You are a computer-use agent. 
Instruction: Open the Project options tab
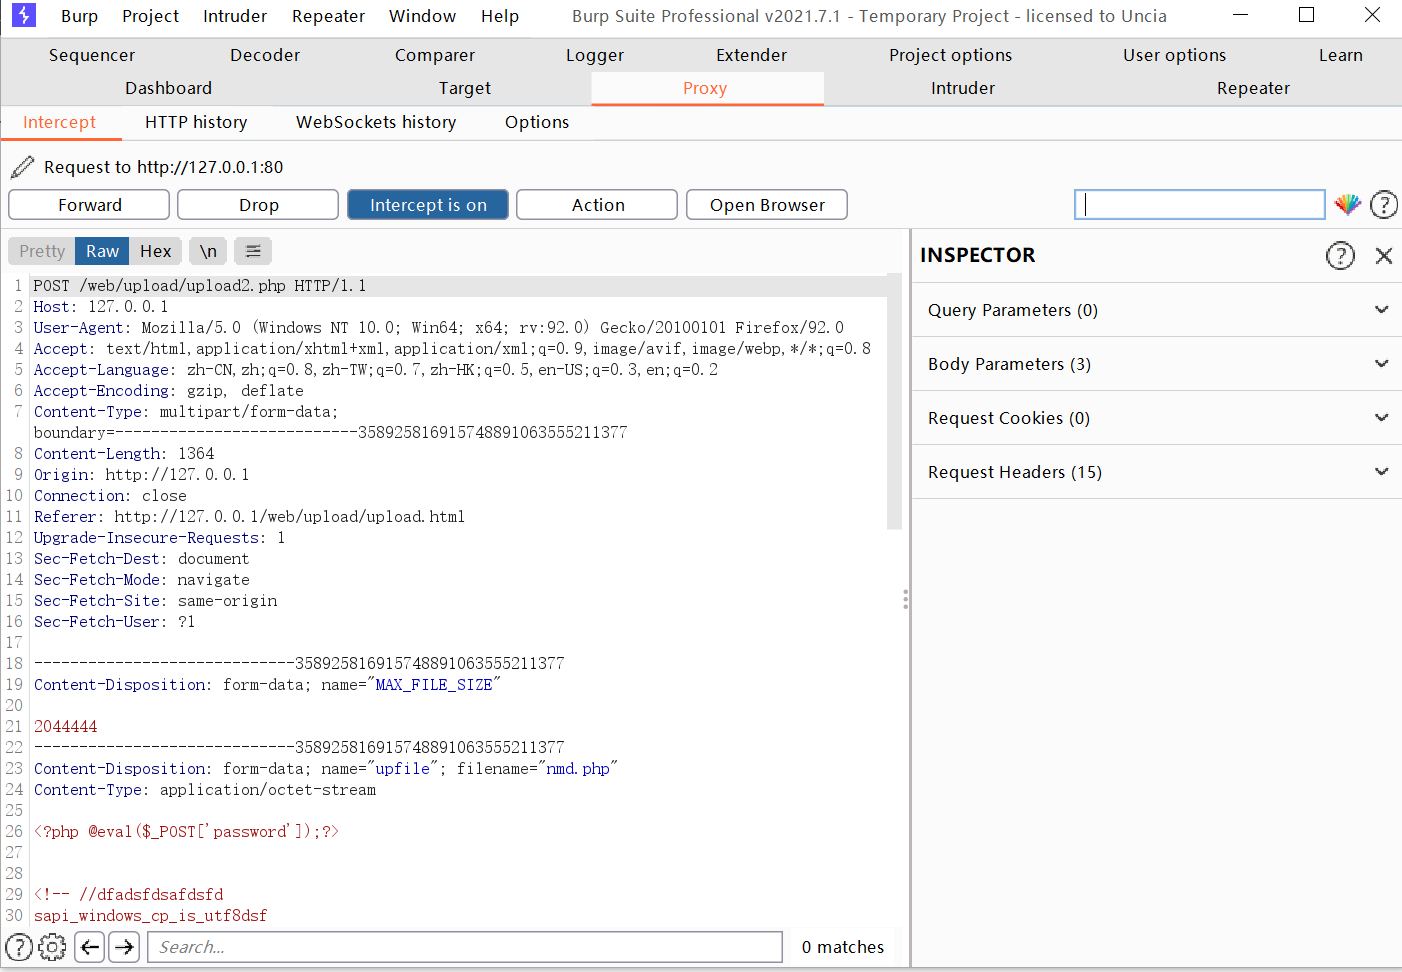click(x=950, y=55)
